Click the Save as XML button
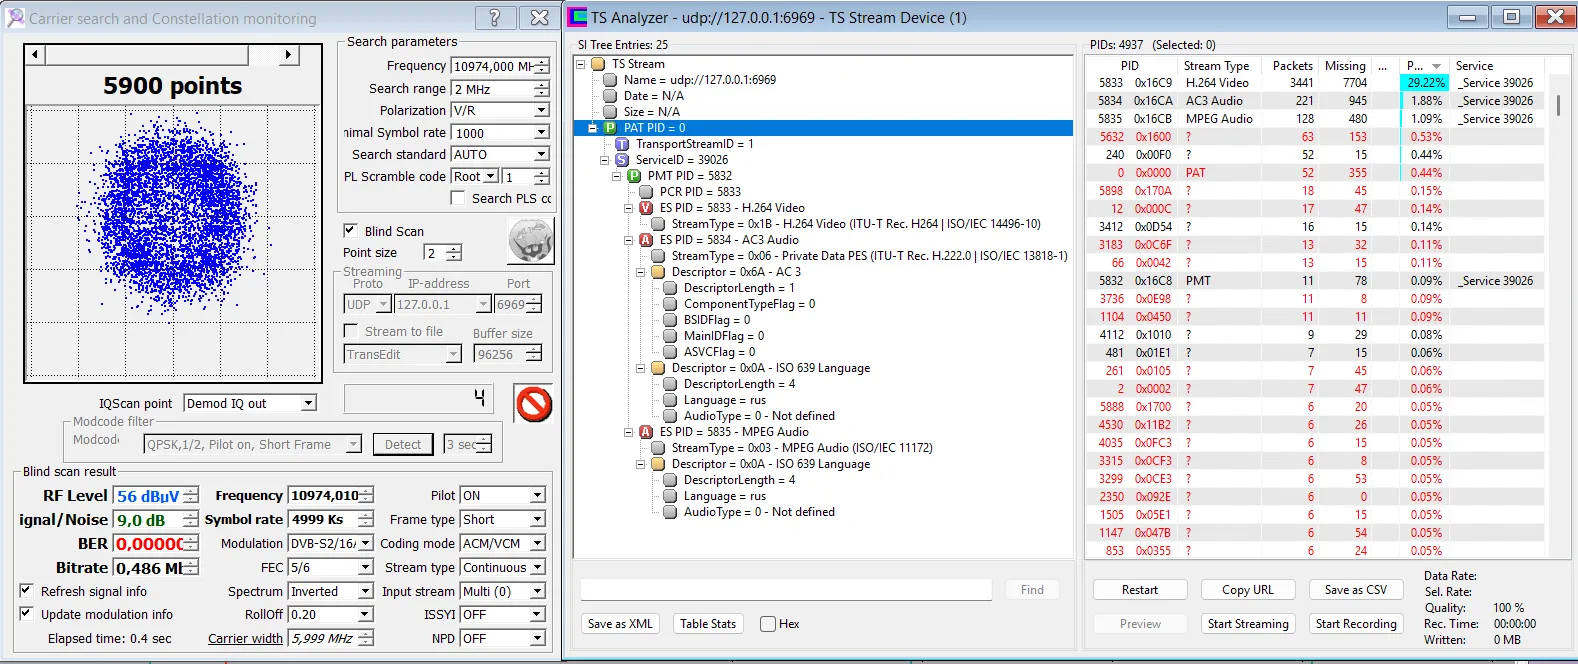Viewport: 1578px width, 664px height. [620, 623]
